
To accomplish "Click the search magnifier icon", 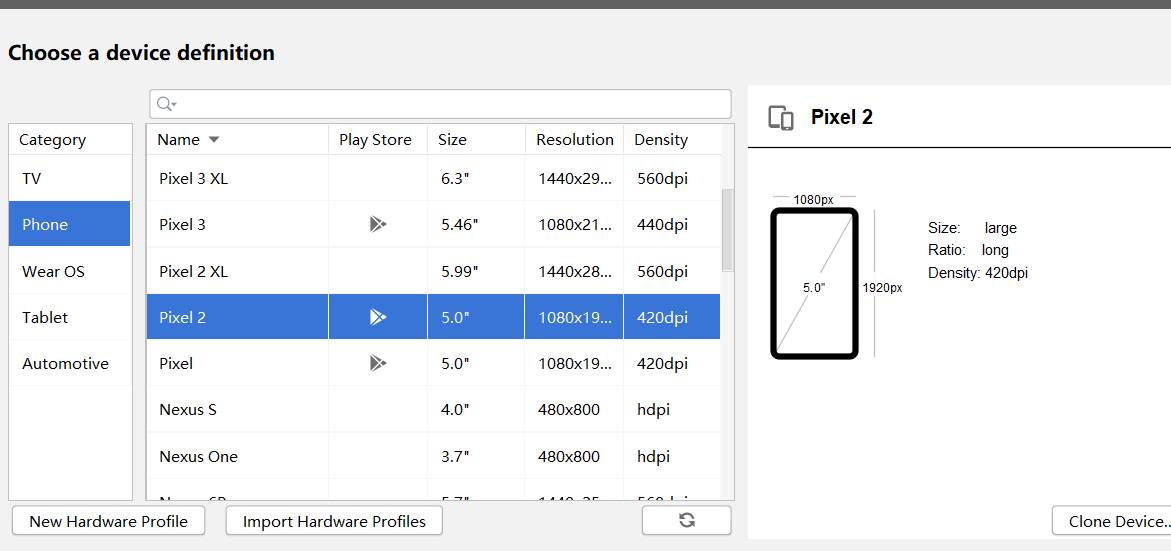I will [x=165, y=104].
